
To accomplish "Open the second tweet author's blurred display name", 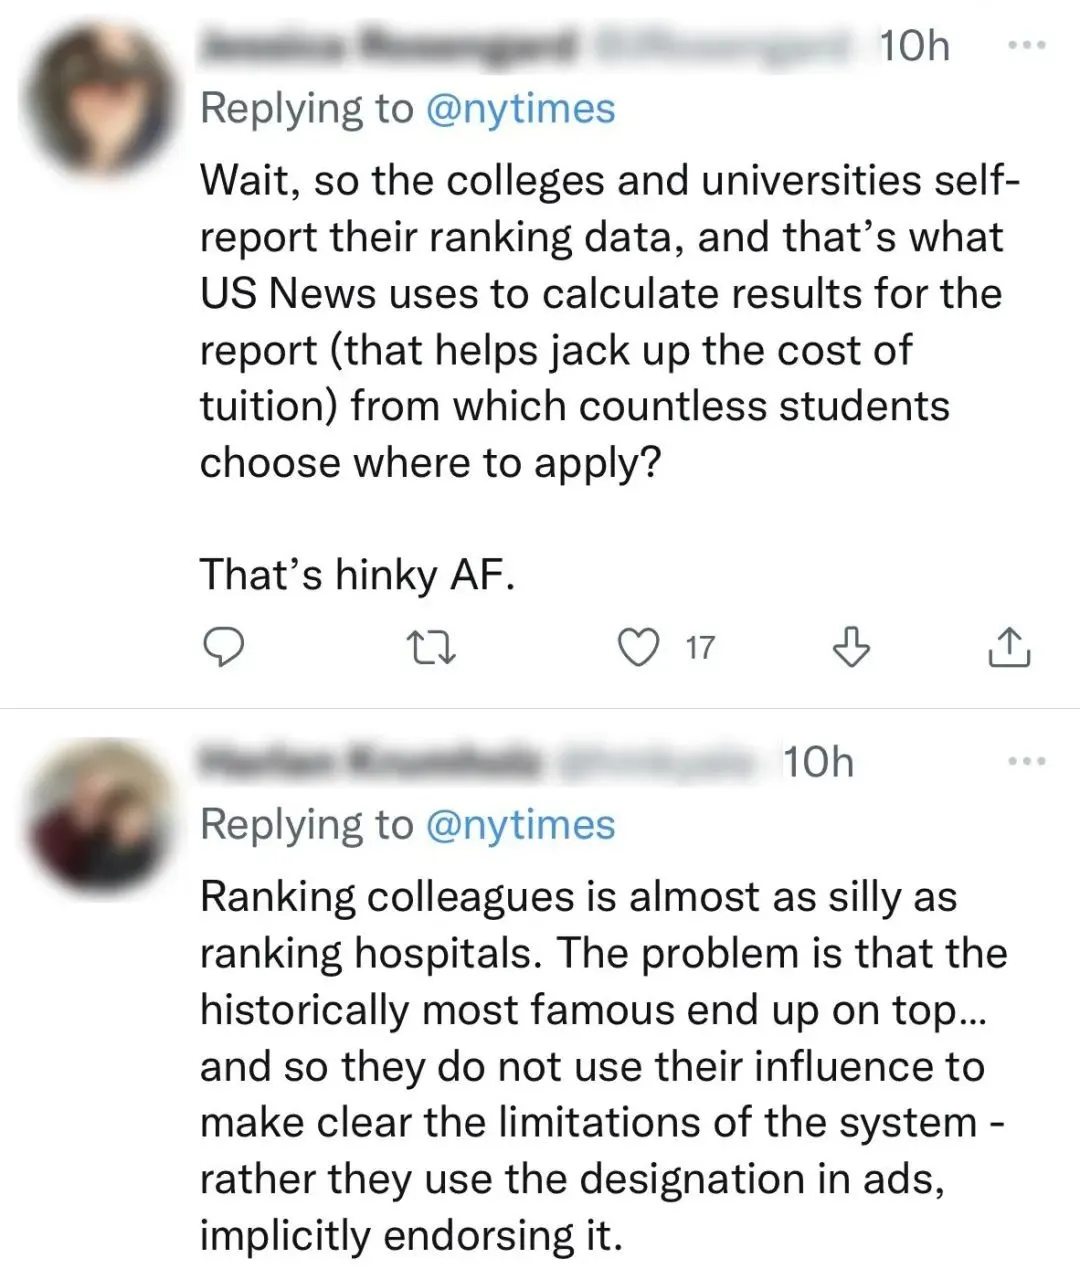I will (368, 762).
